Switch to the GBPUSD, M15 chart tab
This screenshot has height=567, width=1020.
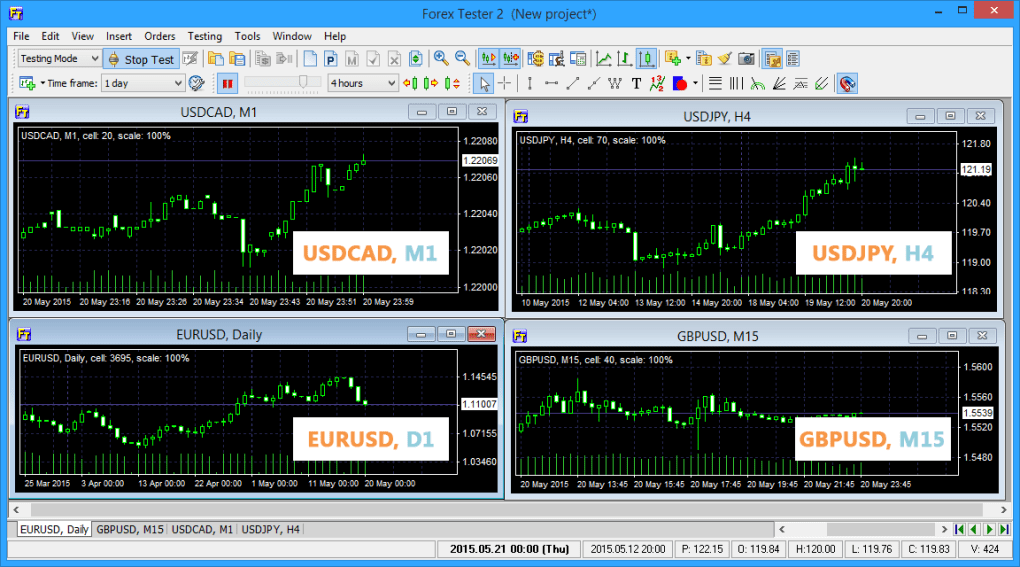(130, 528)
